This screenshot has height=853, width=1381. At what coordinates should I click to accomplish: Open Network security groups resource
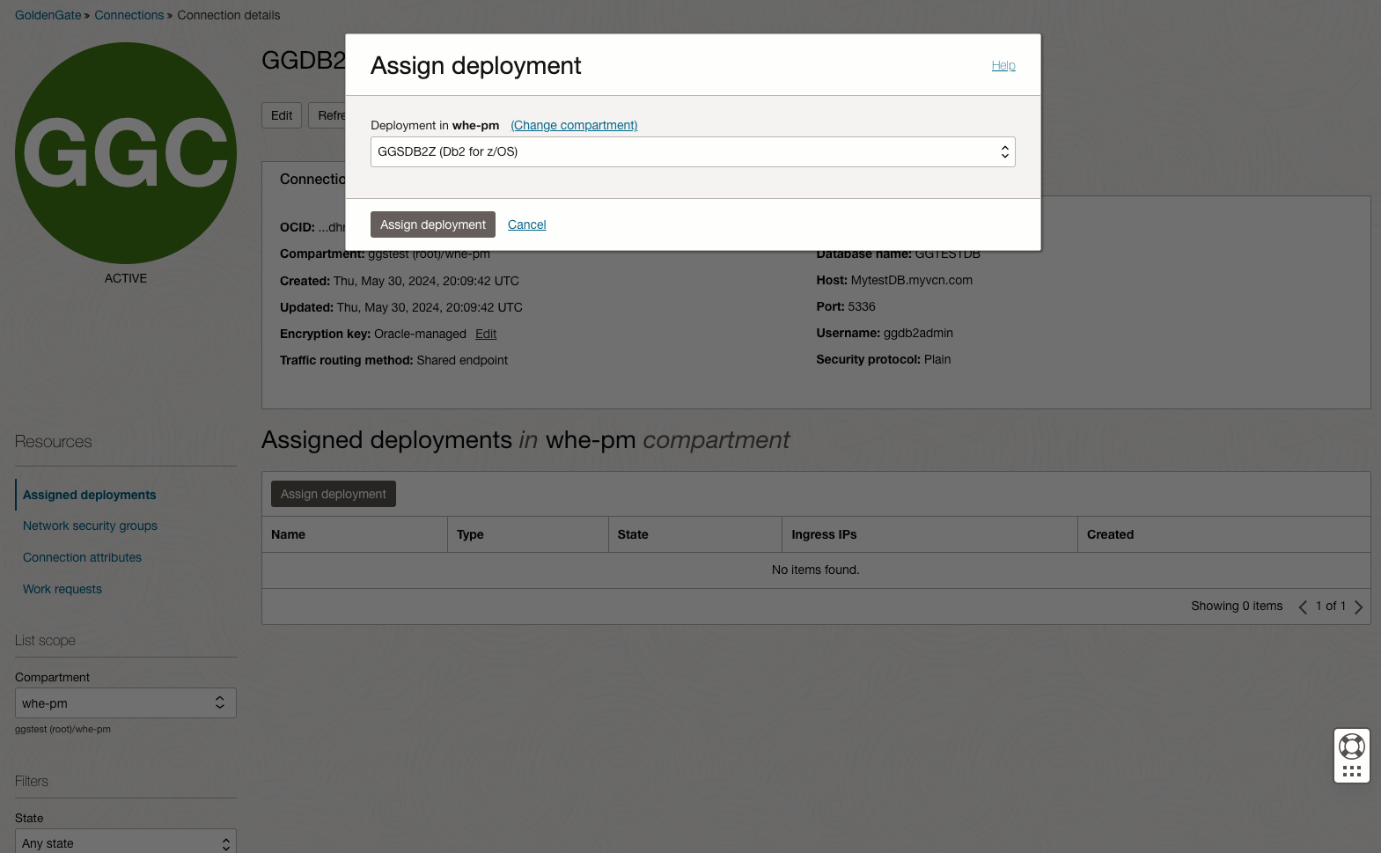click(90, 526)
